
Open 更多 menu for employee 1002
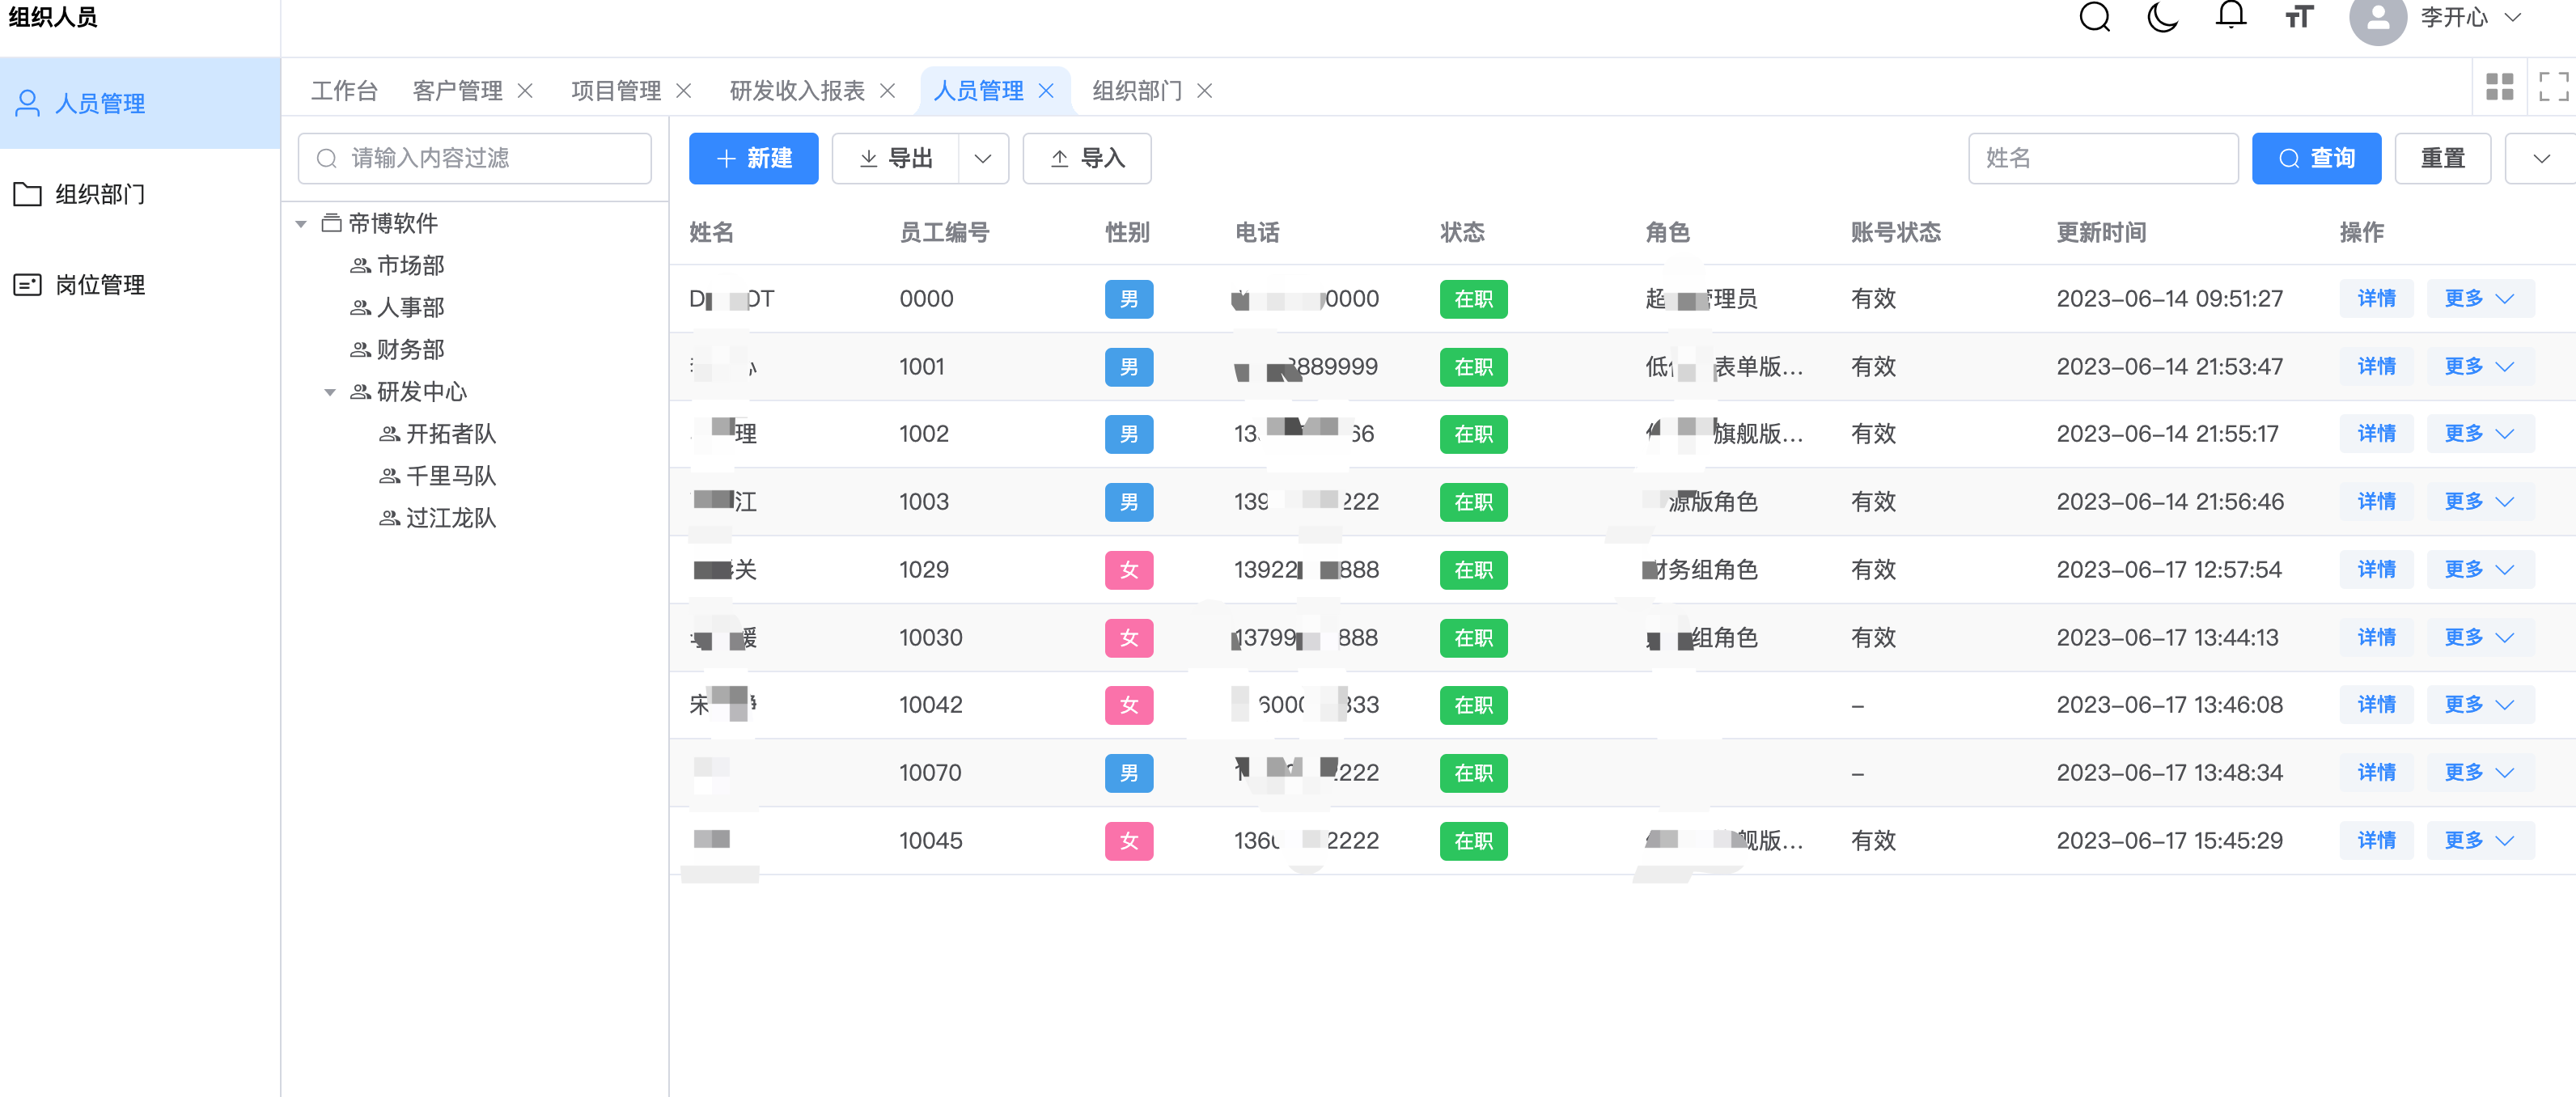tap(2479, 433)
